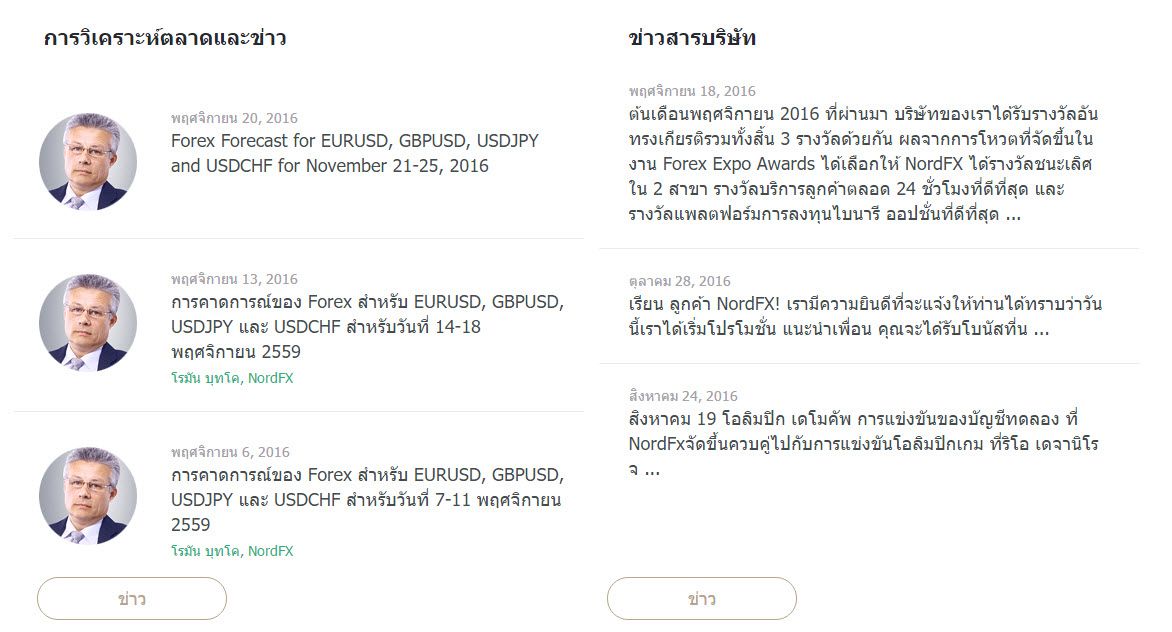Image resolution: width=1172 pixels, height=632 pixels.
Task: Open the forecast article for 7-11 พฤศจิกายน 2559
Action: tap(367, 500)
